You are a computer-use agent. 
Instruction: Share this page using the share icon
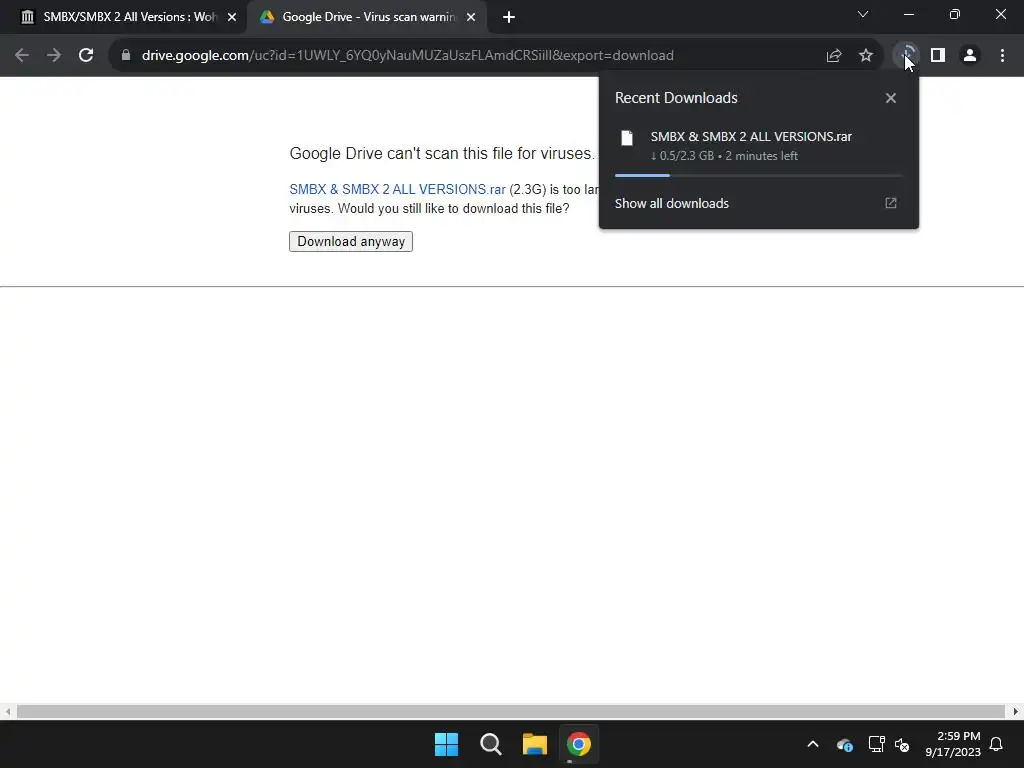coord(834,56)
